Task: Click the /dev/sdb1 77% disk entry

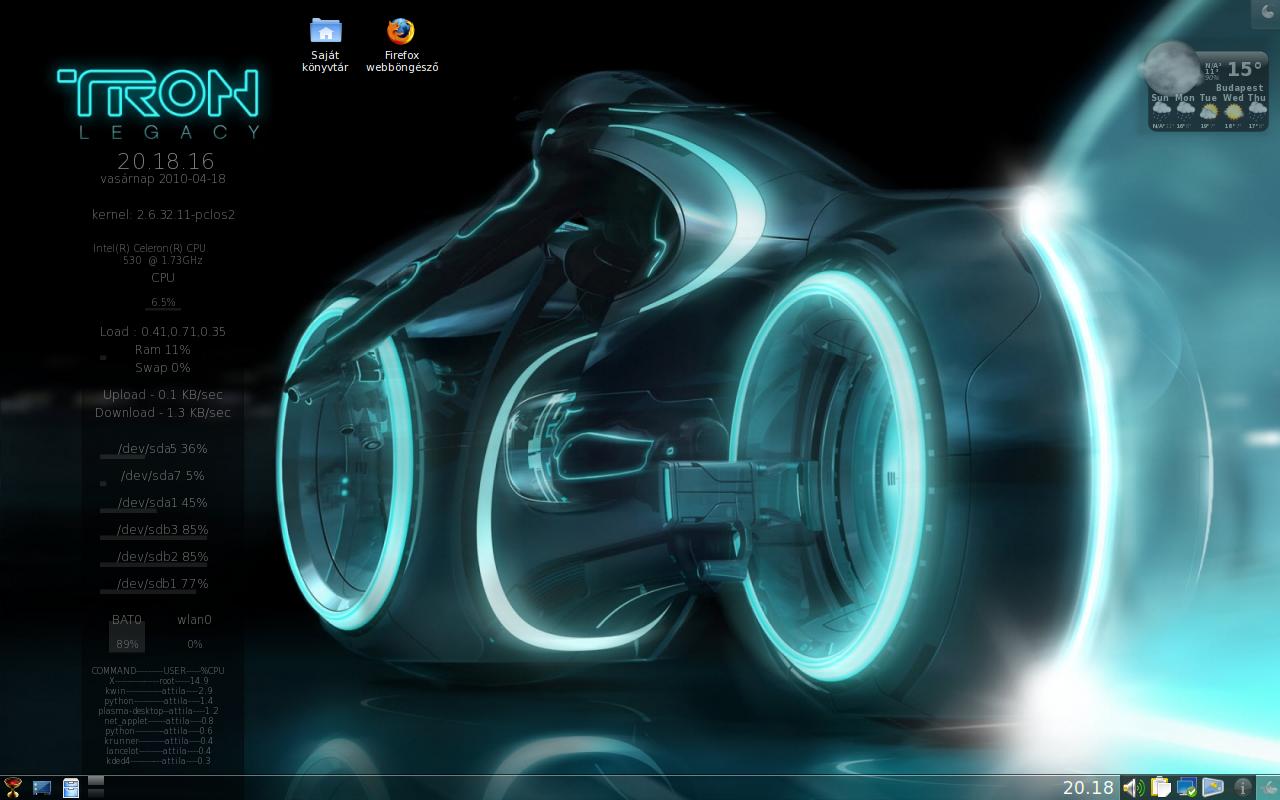Action: coord(163,584)
